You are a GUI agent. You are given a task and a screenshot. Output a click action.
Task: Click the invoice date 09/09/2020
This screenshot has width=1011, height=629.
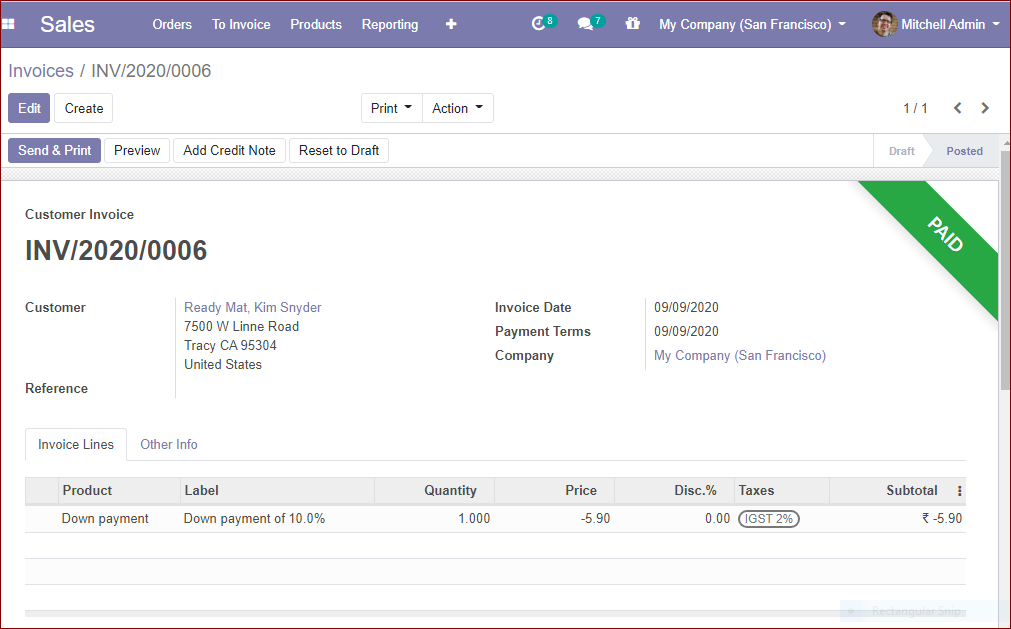686,307
